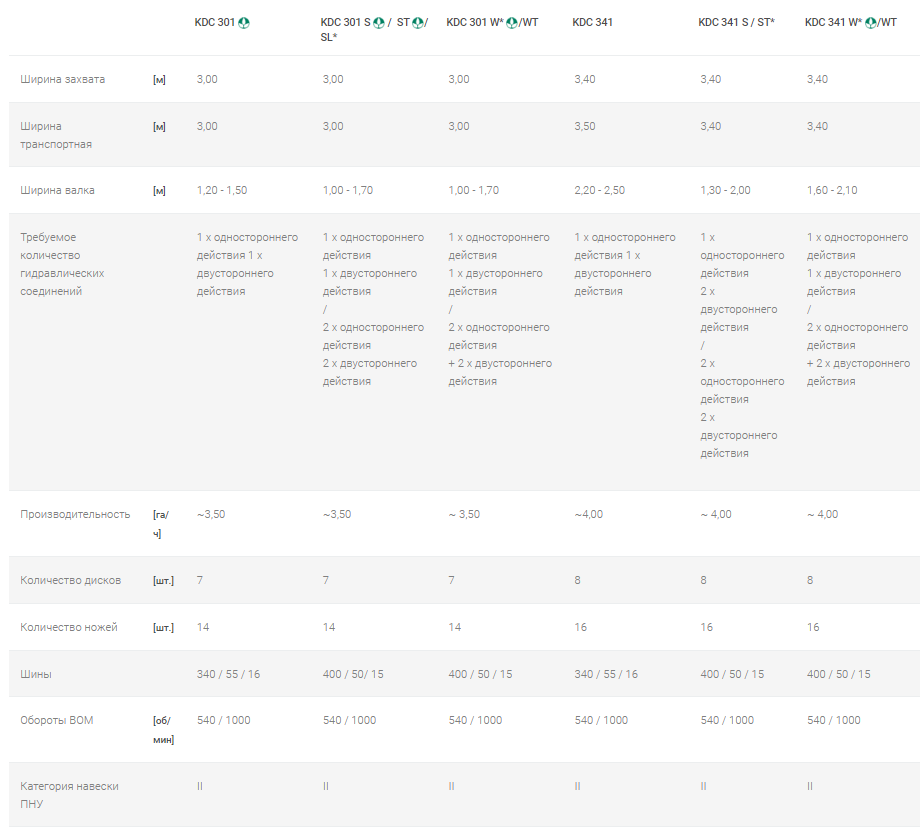Click the Требуемое количество гидравлических соединений label
Screen dimensions: 920x832
point(62,264)
